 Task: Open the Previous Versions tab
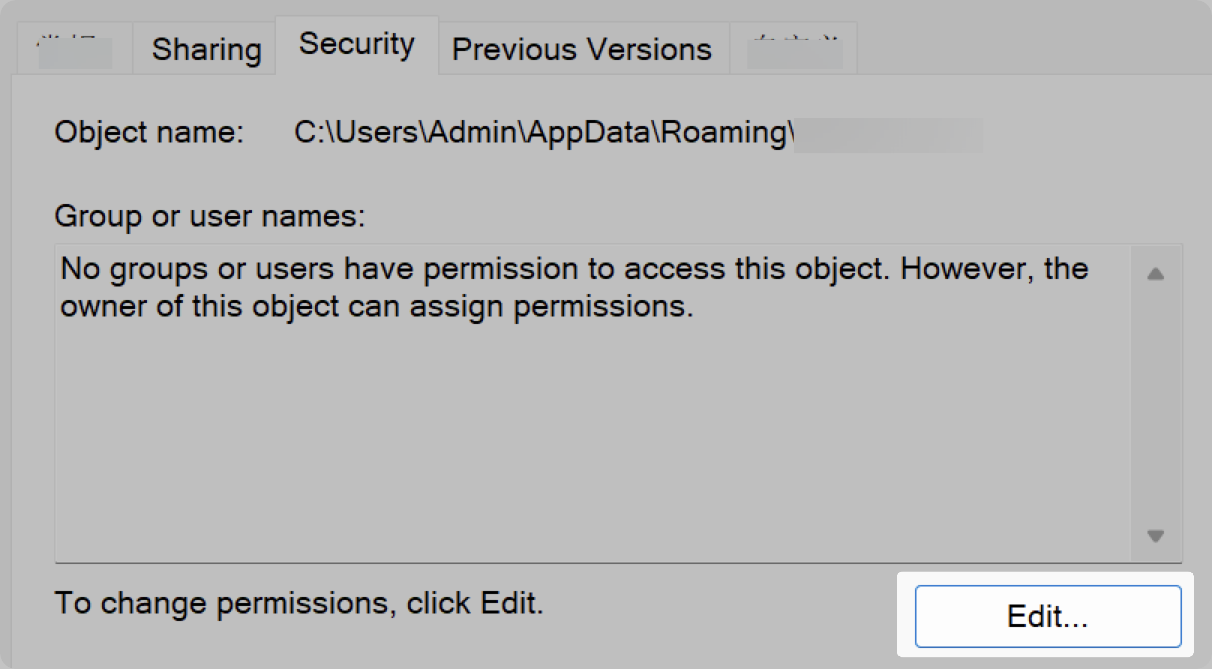(x=582, y=50)
